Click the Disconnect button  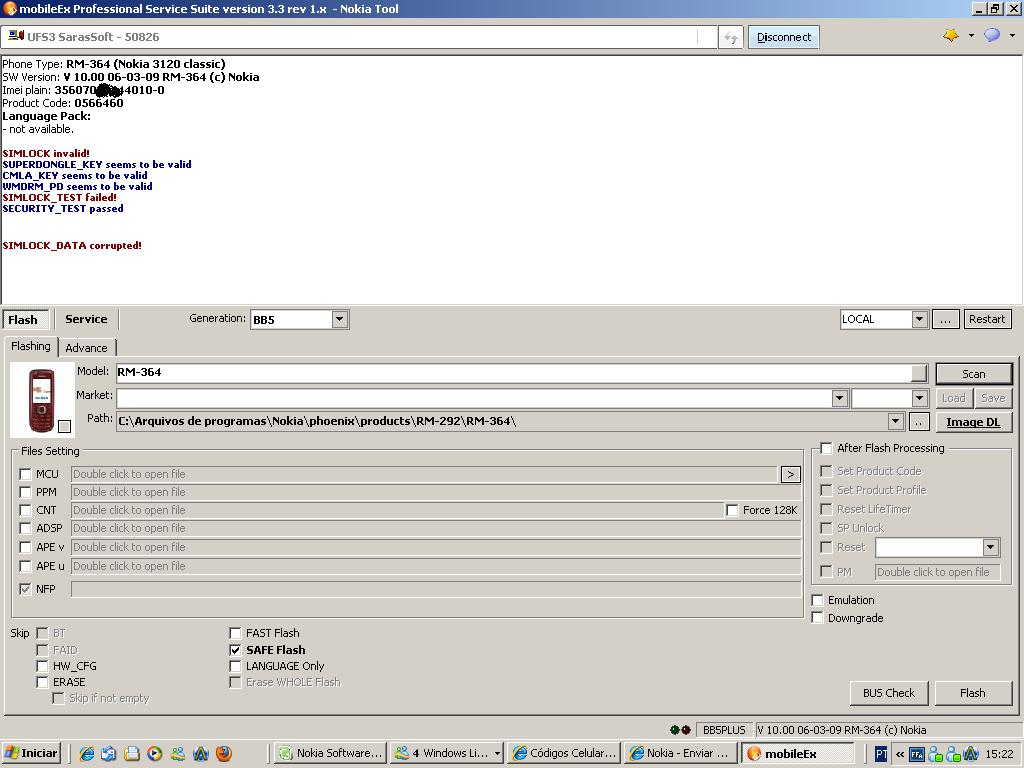point(784,38)
